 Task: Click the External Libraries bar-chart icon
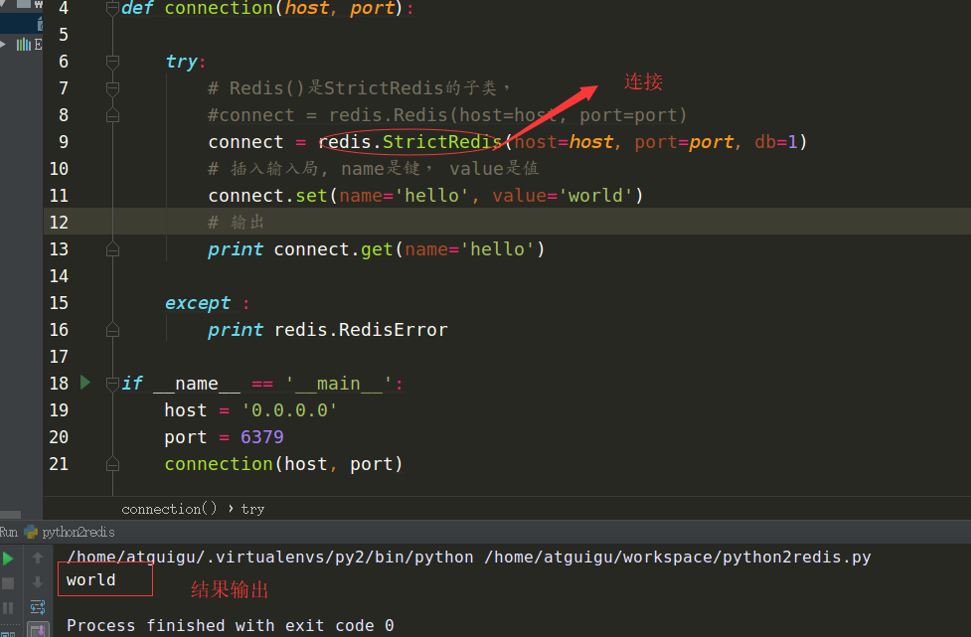[24, 45]
